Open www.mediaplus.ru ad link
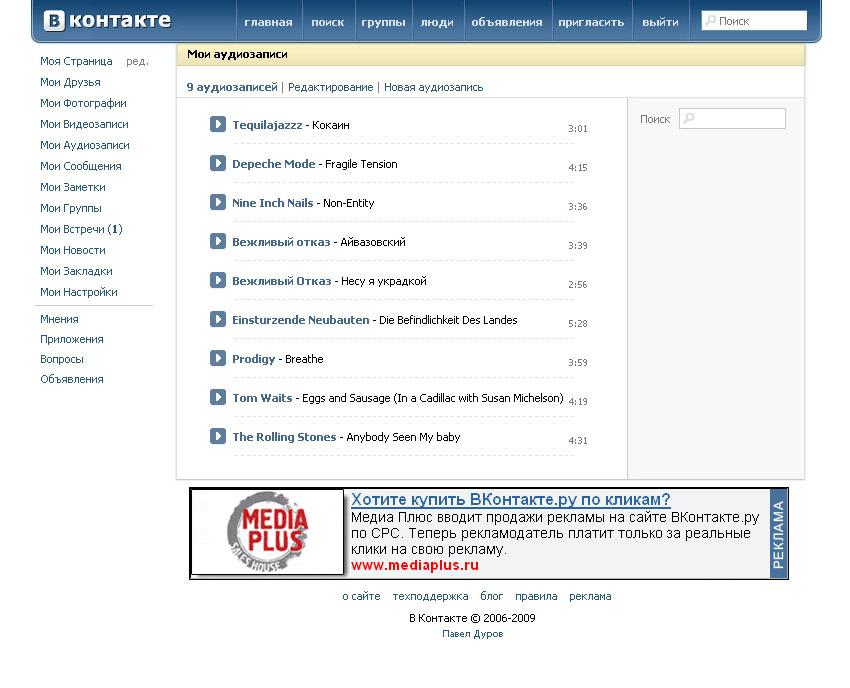Image resolution: width=850 pixels, height=688 pixels. click(x=415, y=565)
